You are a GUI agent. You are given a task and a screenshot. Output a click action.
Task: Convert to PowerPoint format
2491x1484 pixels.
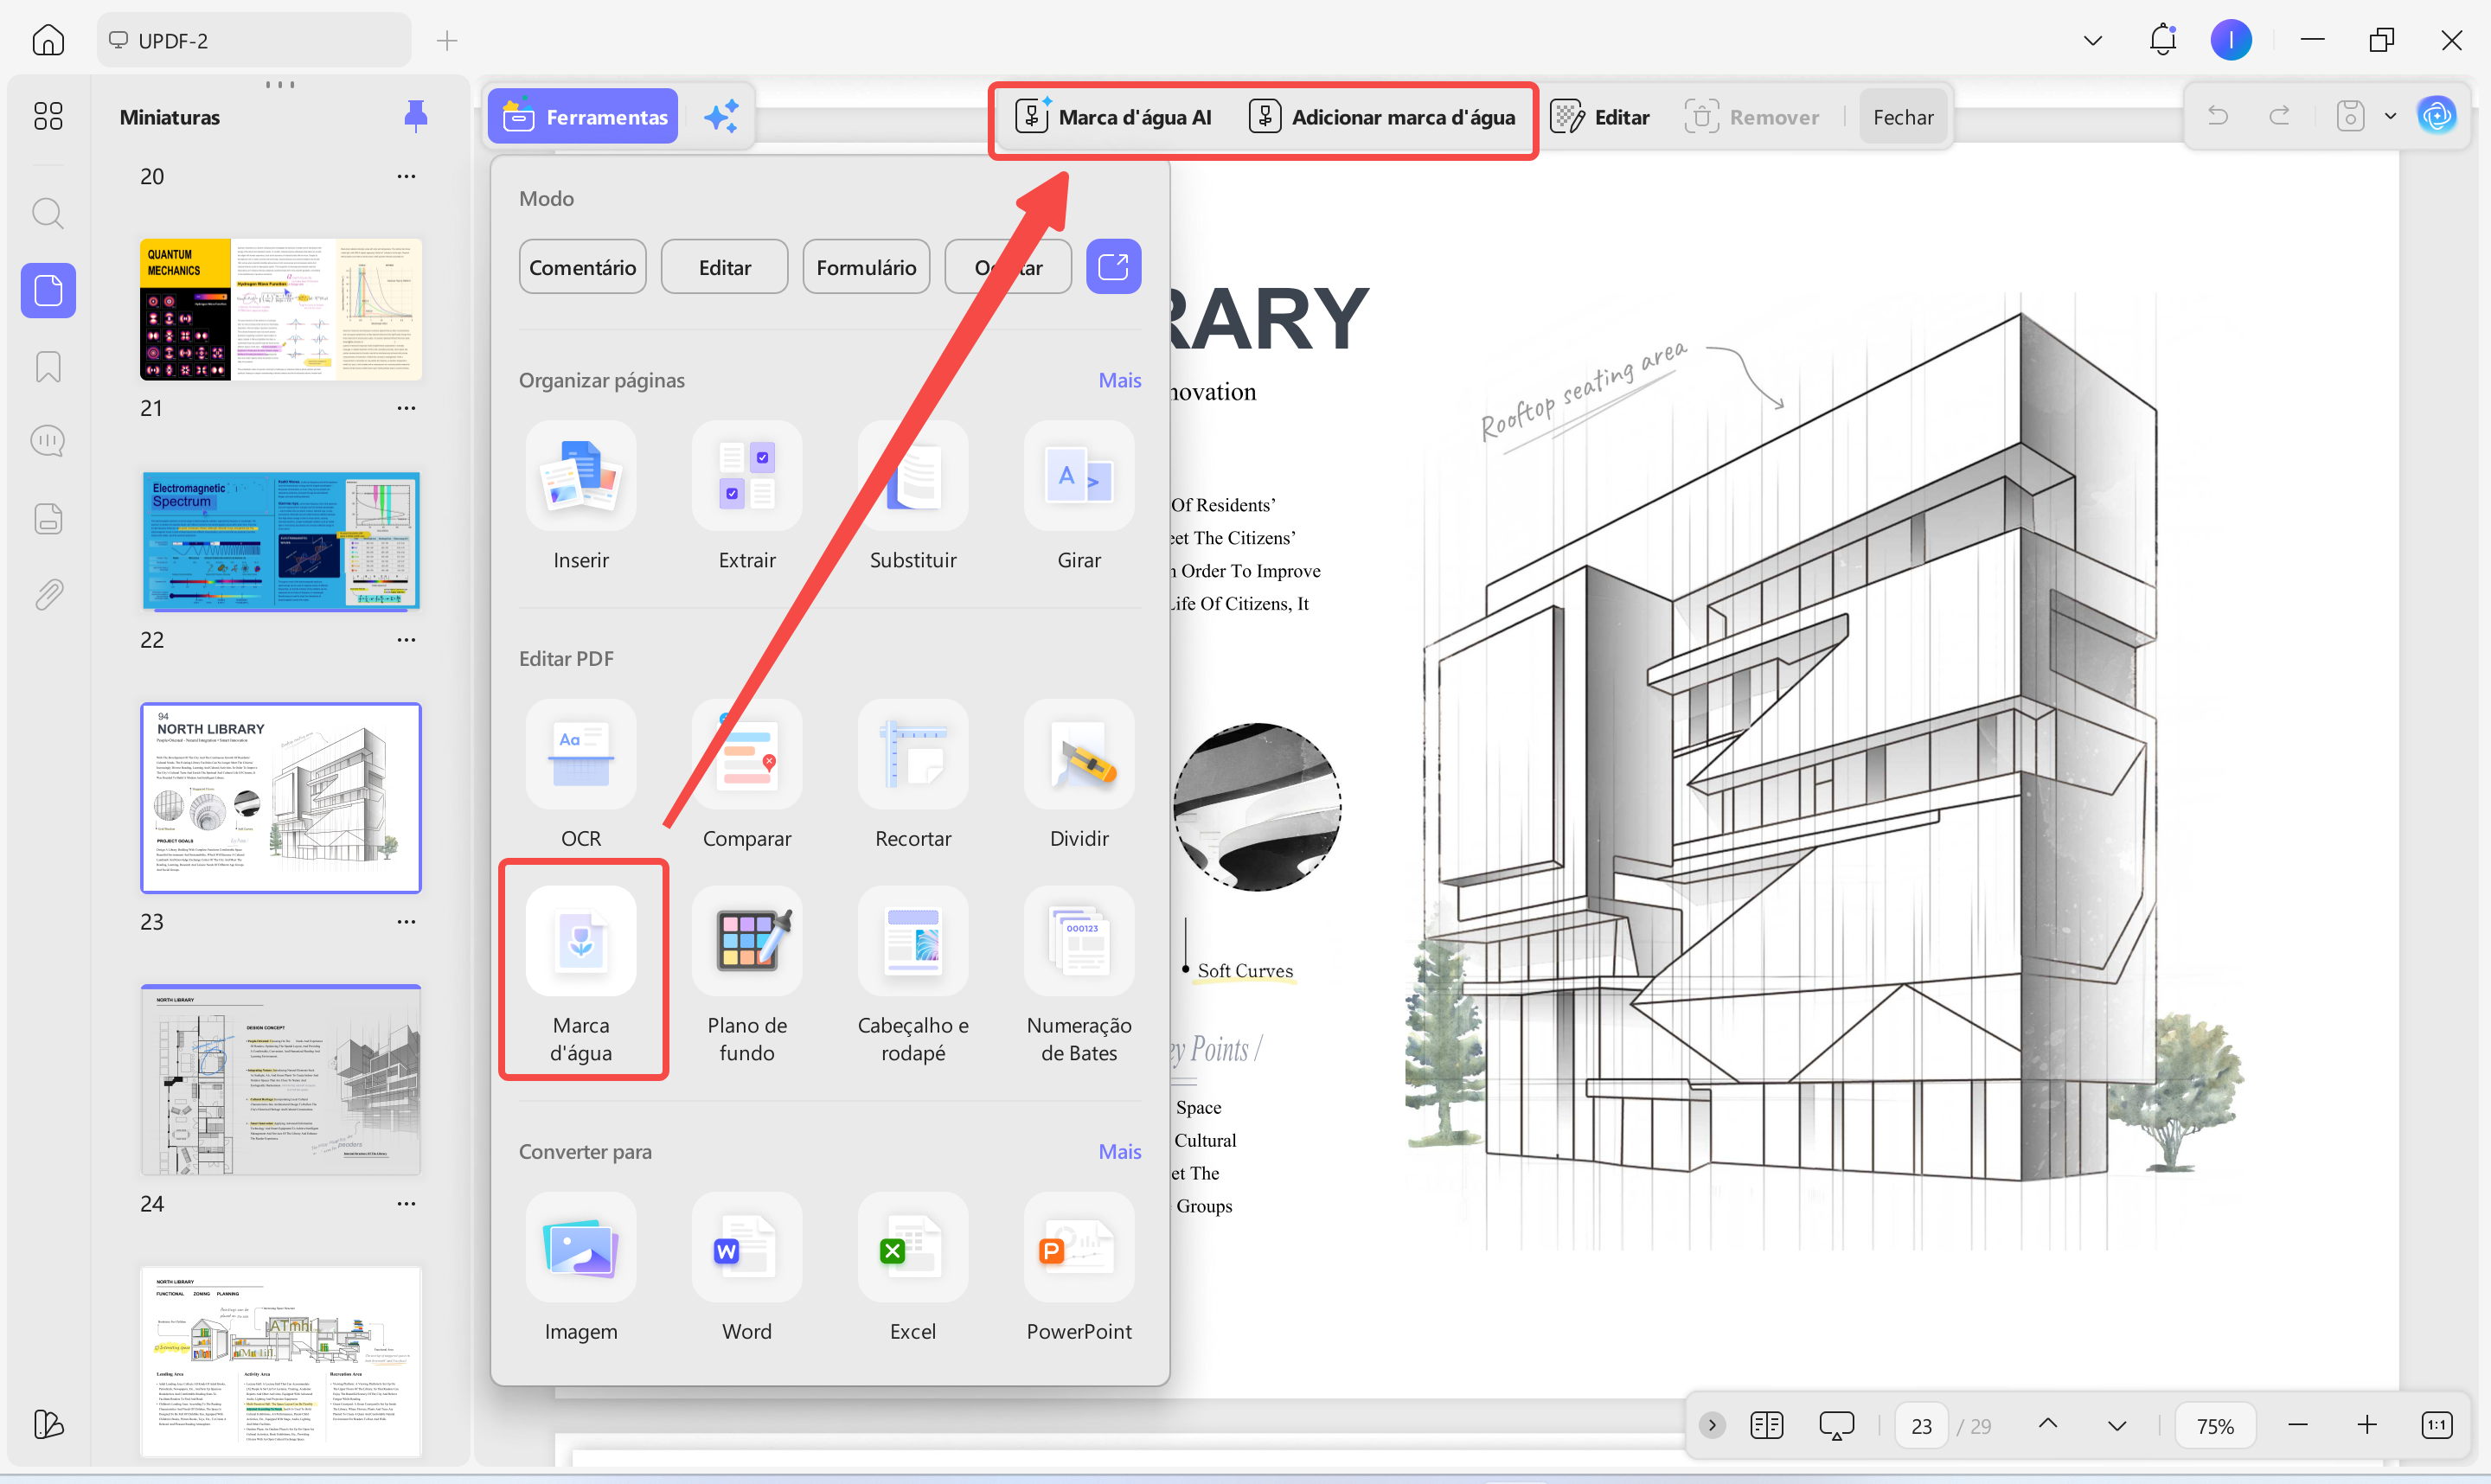coord(1079,1268)
